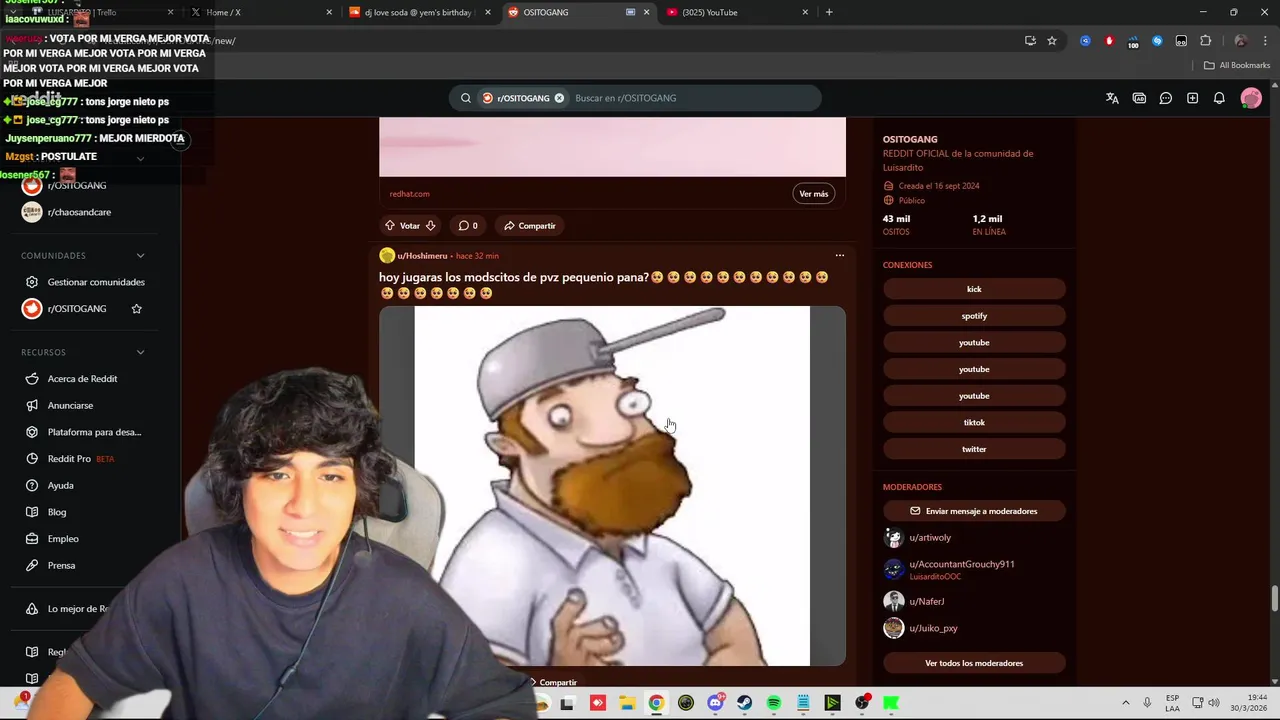1280x720 pixels.
Task: Open Discord from the taskbar
Action: 715,703
